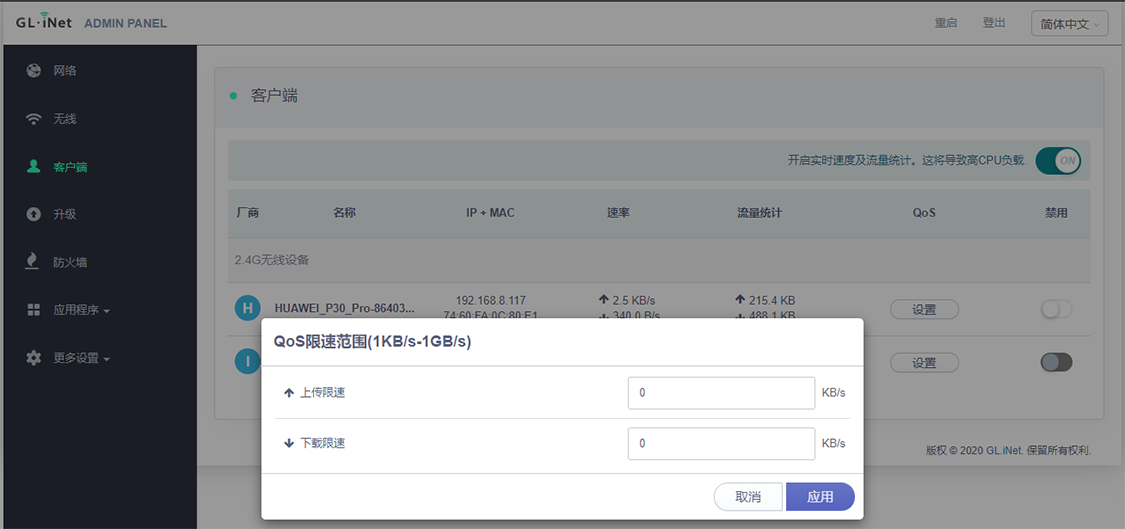Focus the 下载限速 KB/s input field

pyautogui.click(x=721, y=444)
